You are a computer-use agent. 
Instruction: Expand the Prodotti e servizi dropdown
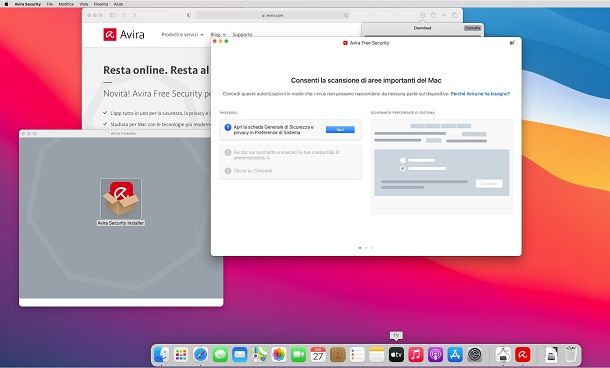[x=182, y=35]
